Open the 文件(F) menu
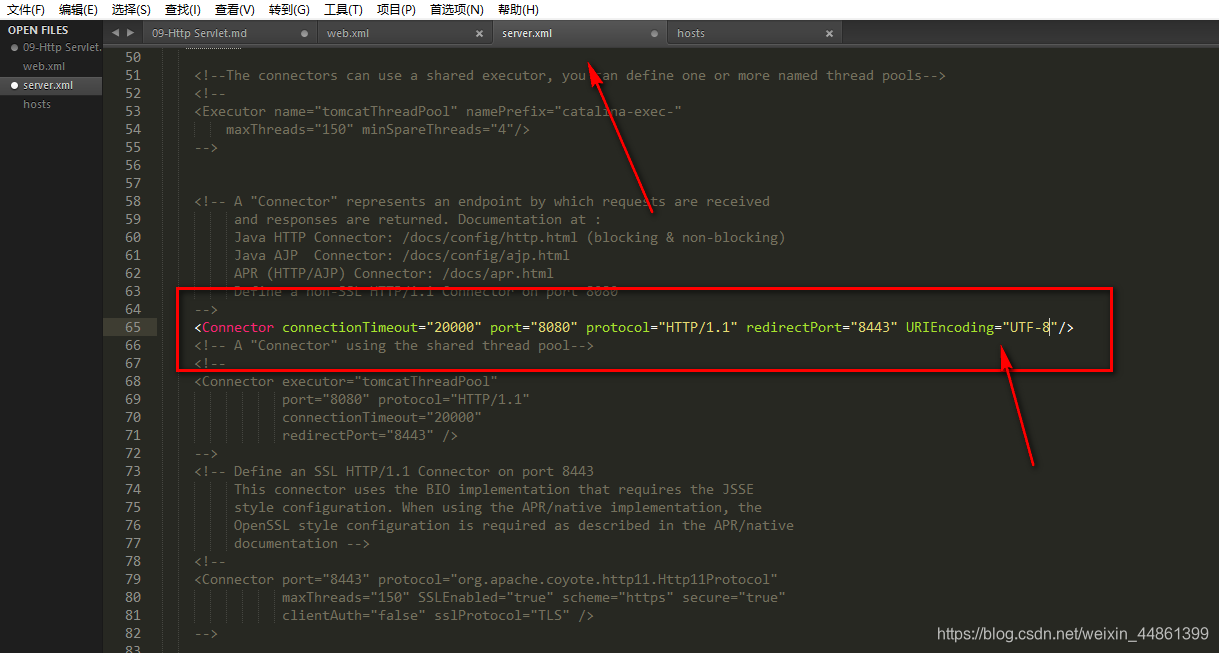1219x653 pixels. point(26,10)
